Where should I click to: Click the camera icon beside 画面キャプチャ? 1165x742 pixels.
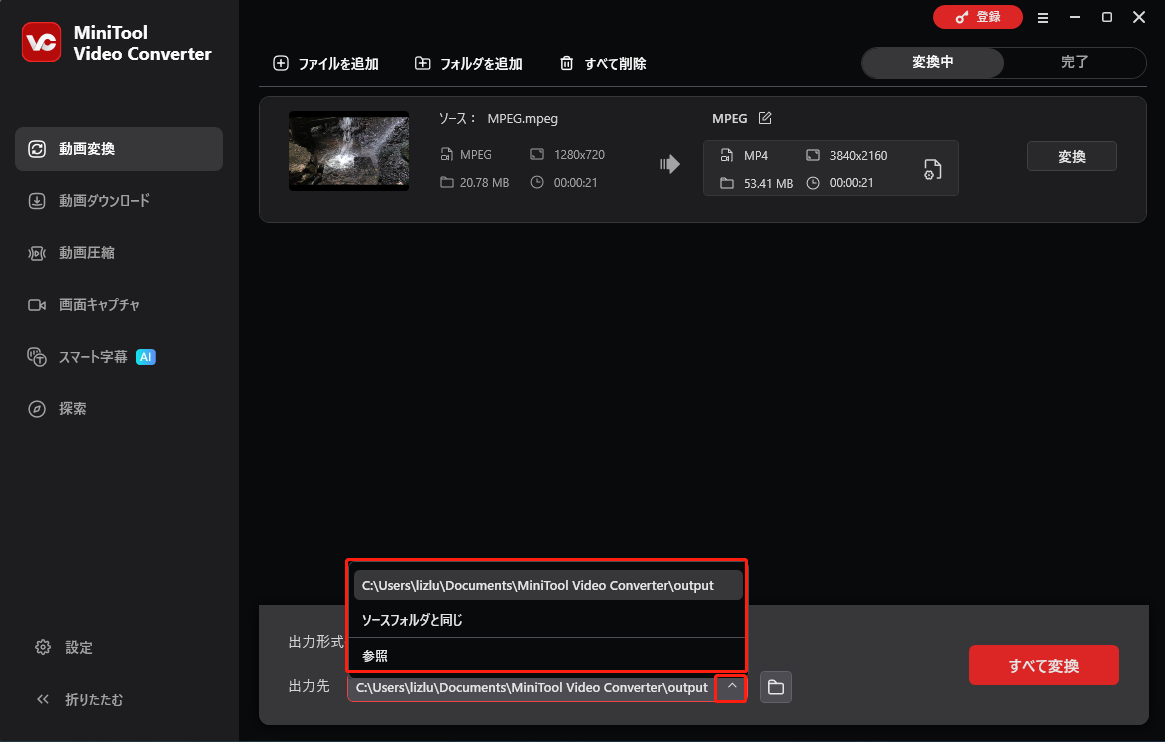click(37, 305)
